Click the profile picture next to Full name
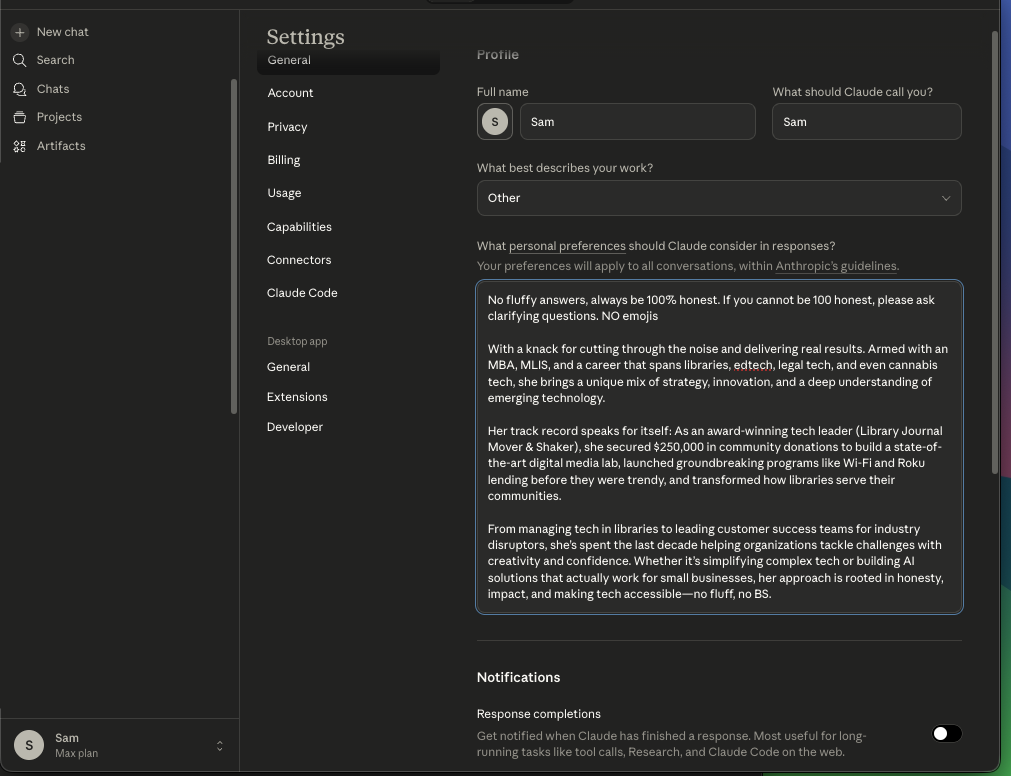The width and height of the screenshot is (1011, 776). (494, 121)
